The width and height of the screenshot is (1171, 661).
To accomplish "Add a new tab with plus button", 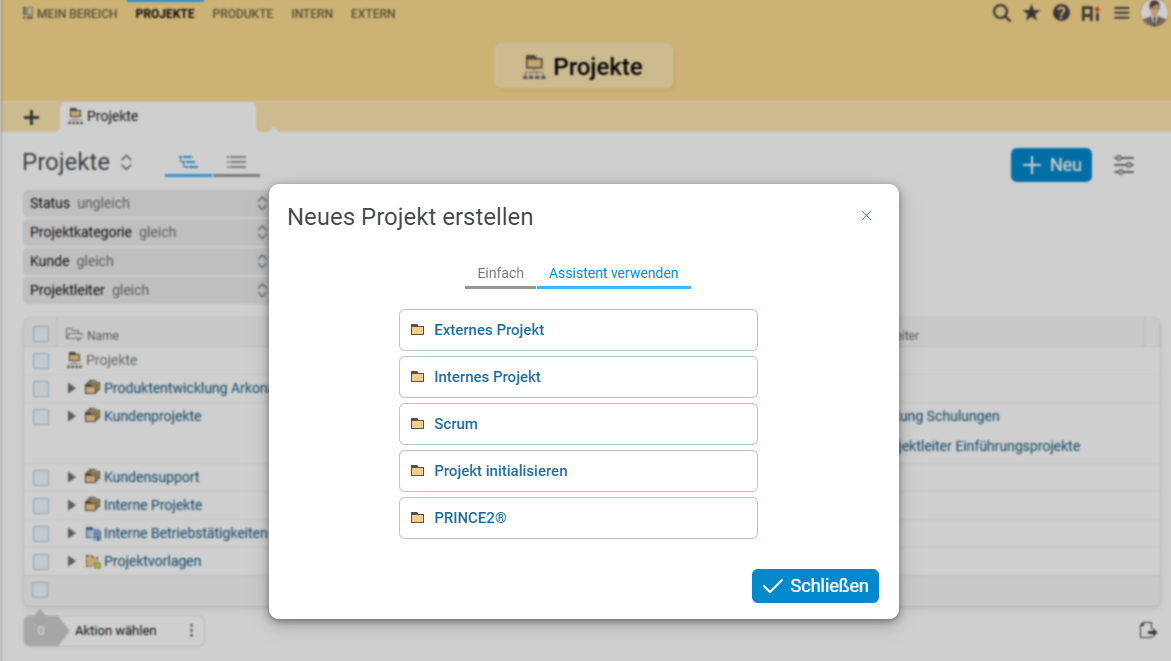I will [x=31, y=117].
